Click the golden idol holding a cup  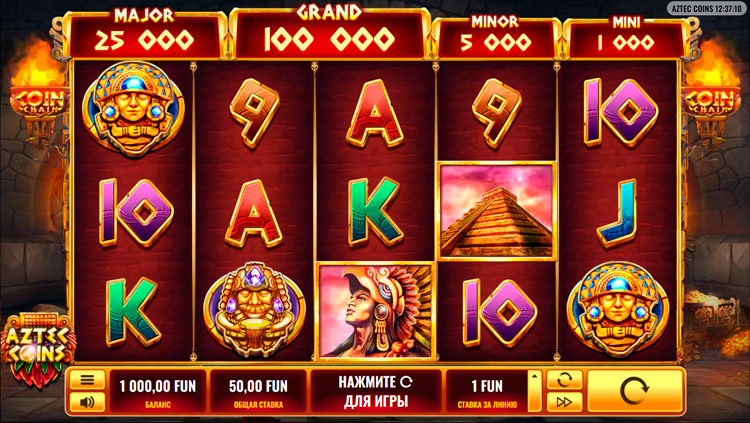(x=254, y=309)
